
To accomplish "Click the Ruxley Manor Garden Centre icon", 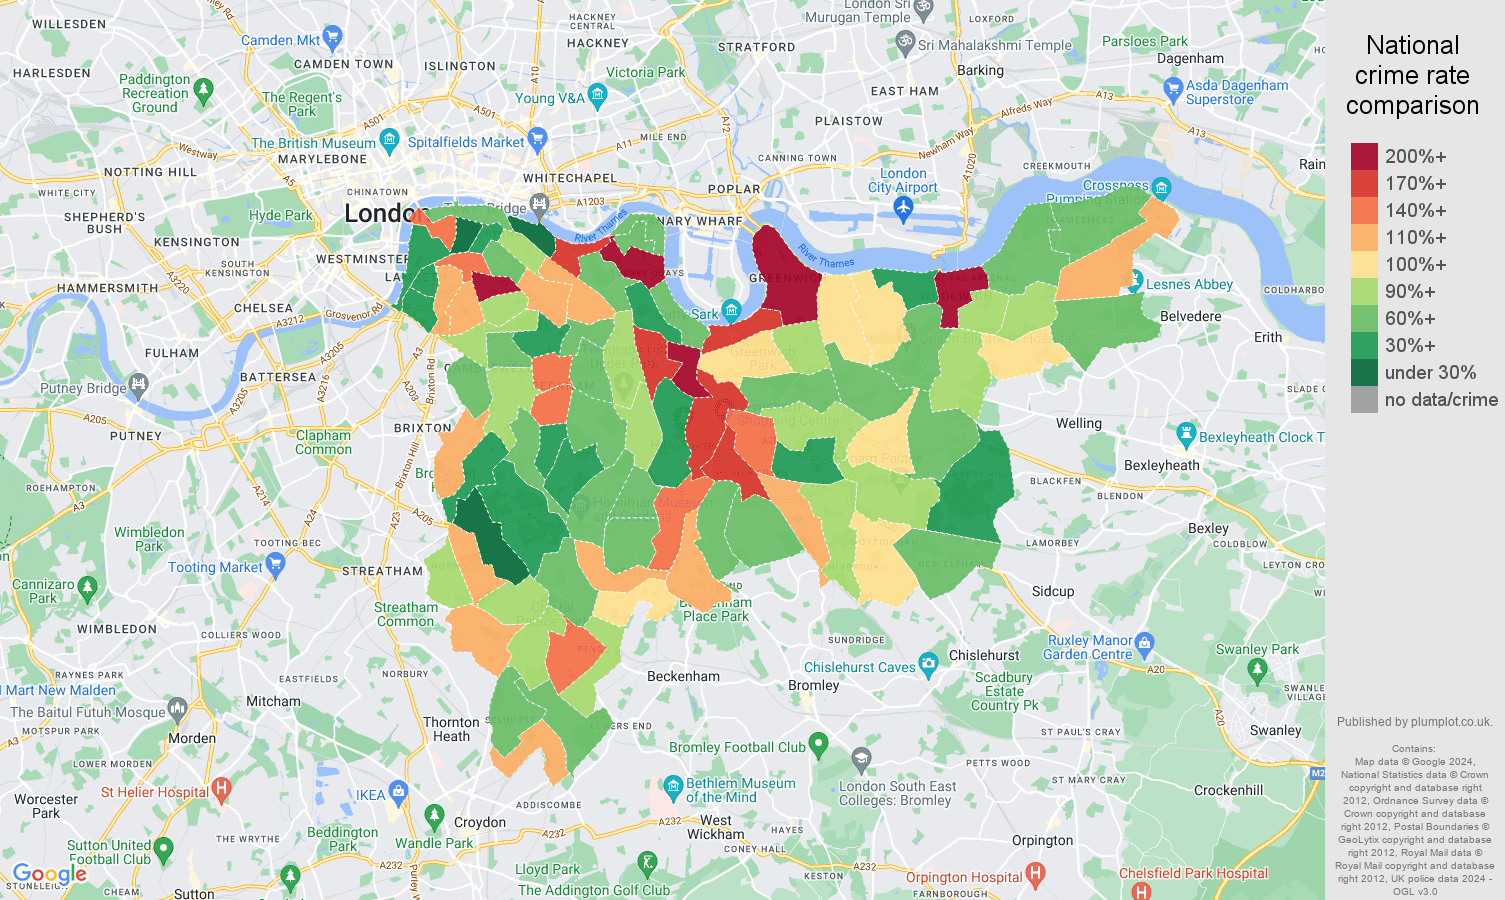I will coord(1146,643).
